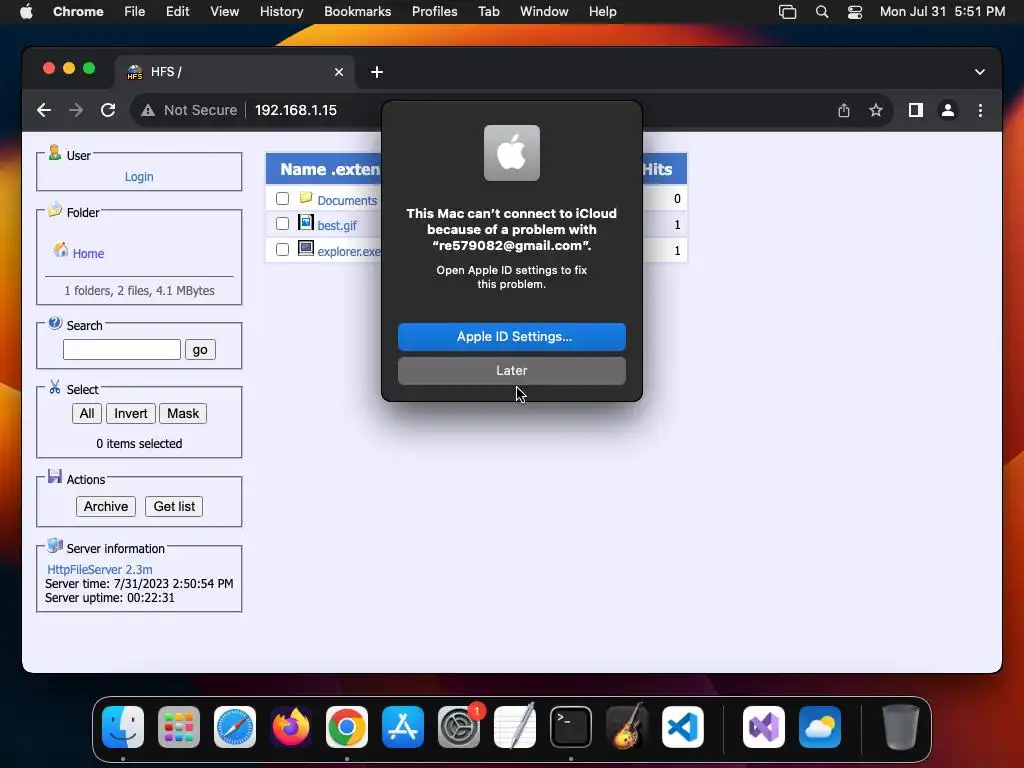The width and height of the screenshot is (1024, 768).
Task: Click the Mask selection button
Action: [x=183, y=413]
